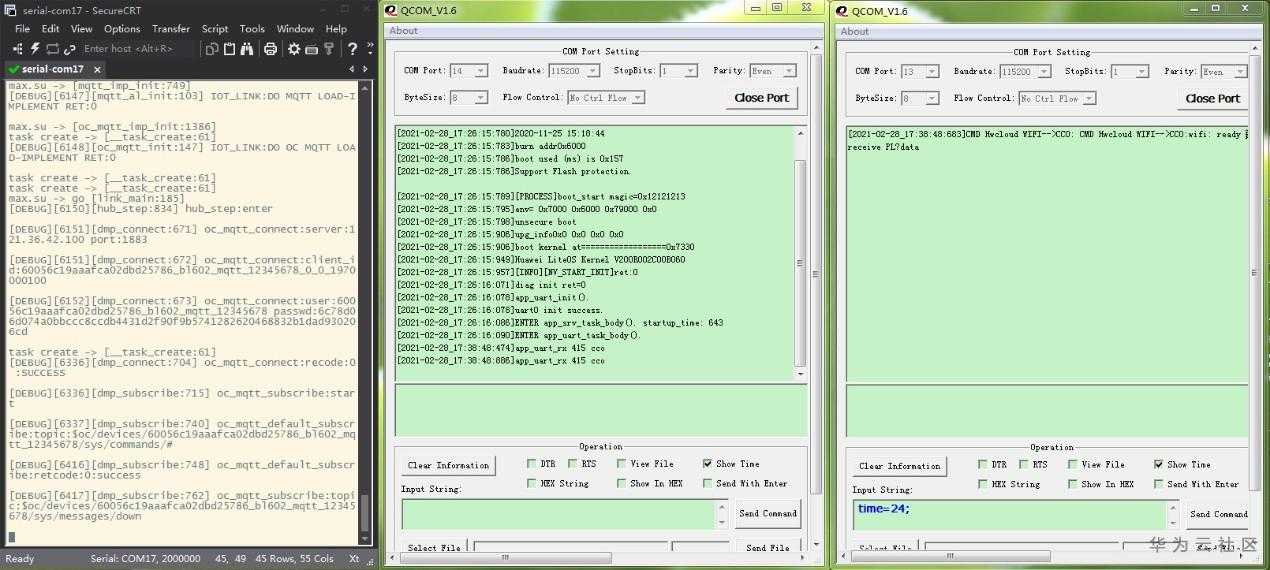Open the Window menu in SecureCRT

coord(295,29)
